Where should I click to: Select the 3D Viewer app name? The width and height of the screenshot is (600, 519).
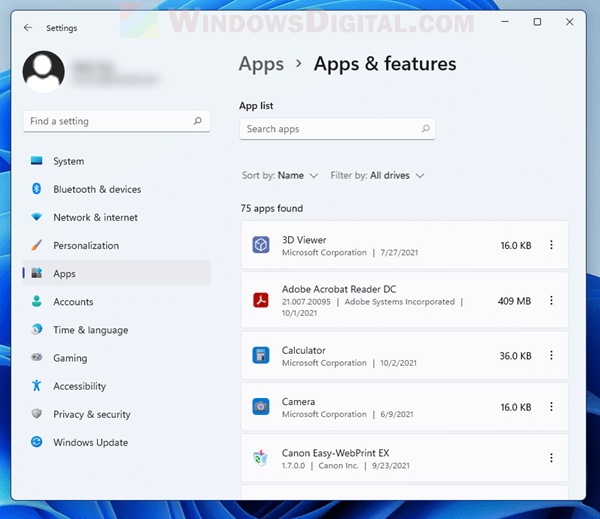pyautogui.click(x=304, y=240)
